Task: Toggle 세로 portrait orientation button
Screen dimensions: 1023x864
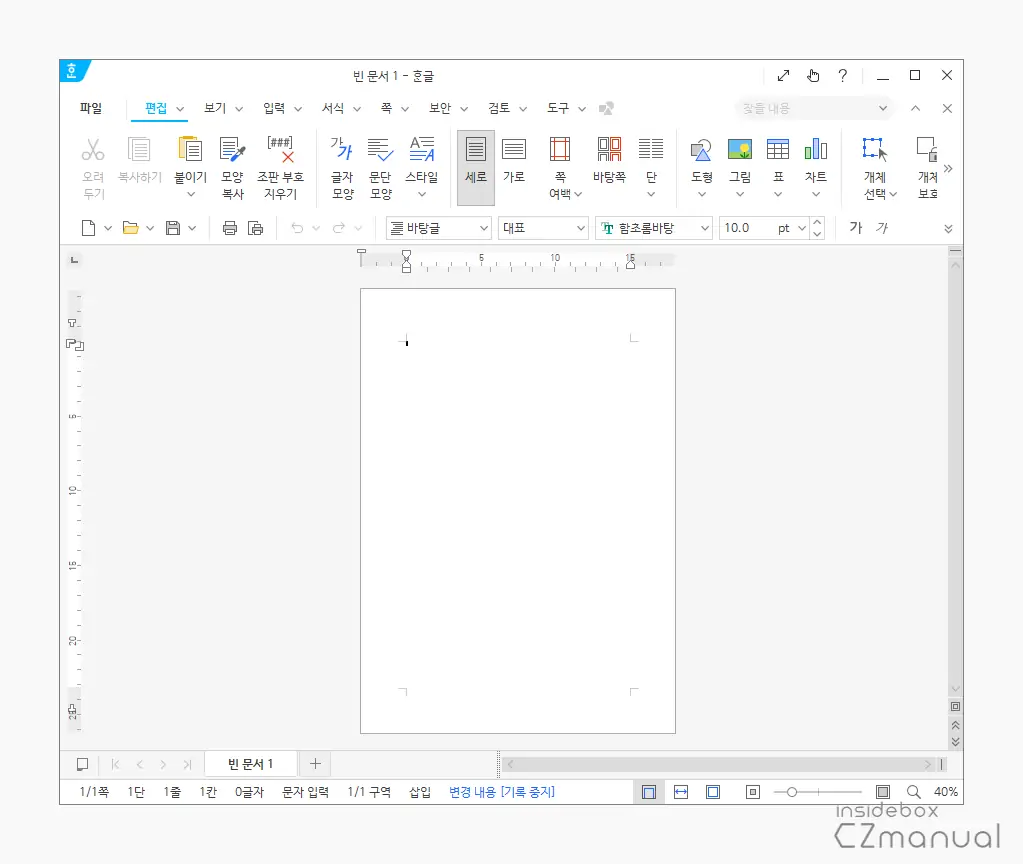Action: click(x=476, y=151)
